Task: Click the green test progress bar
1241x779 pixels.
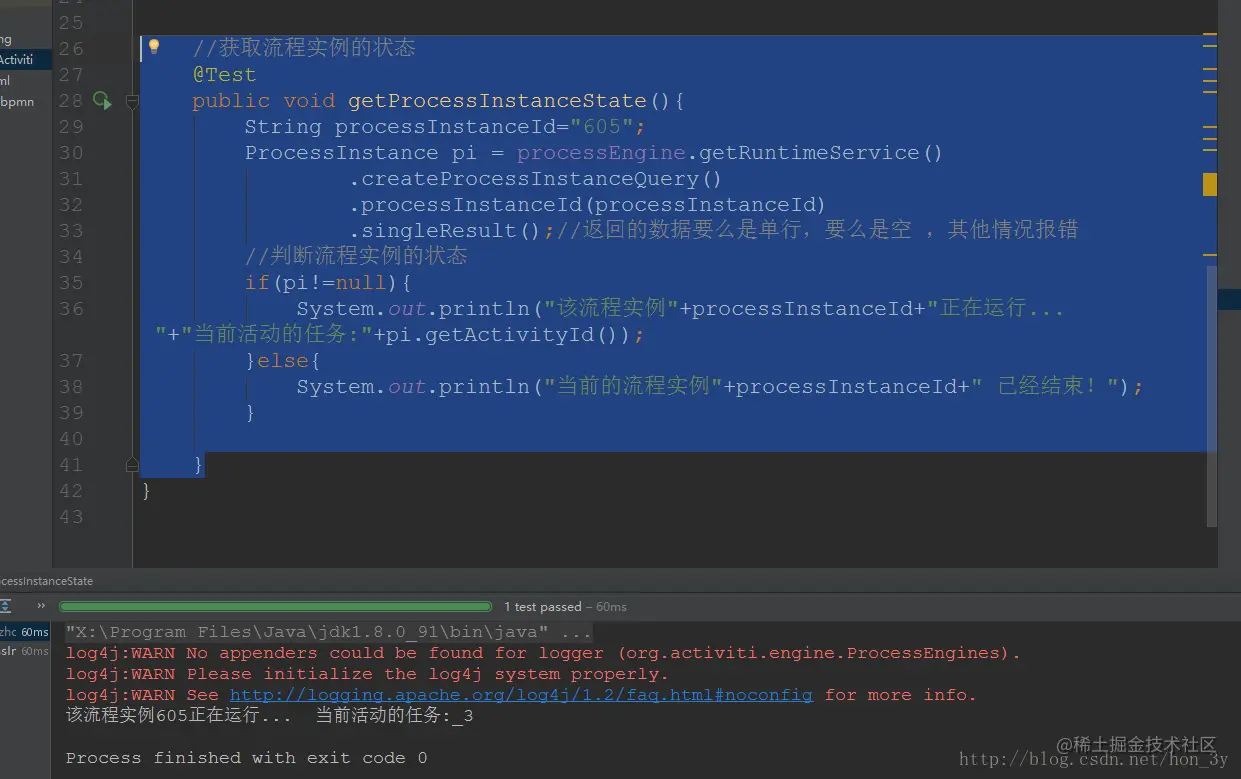Action: [275, 607]
